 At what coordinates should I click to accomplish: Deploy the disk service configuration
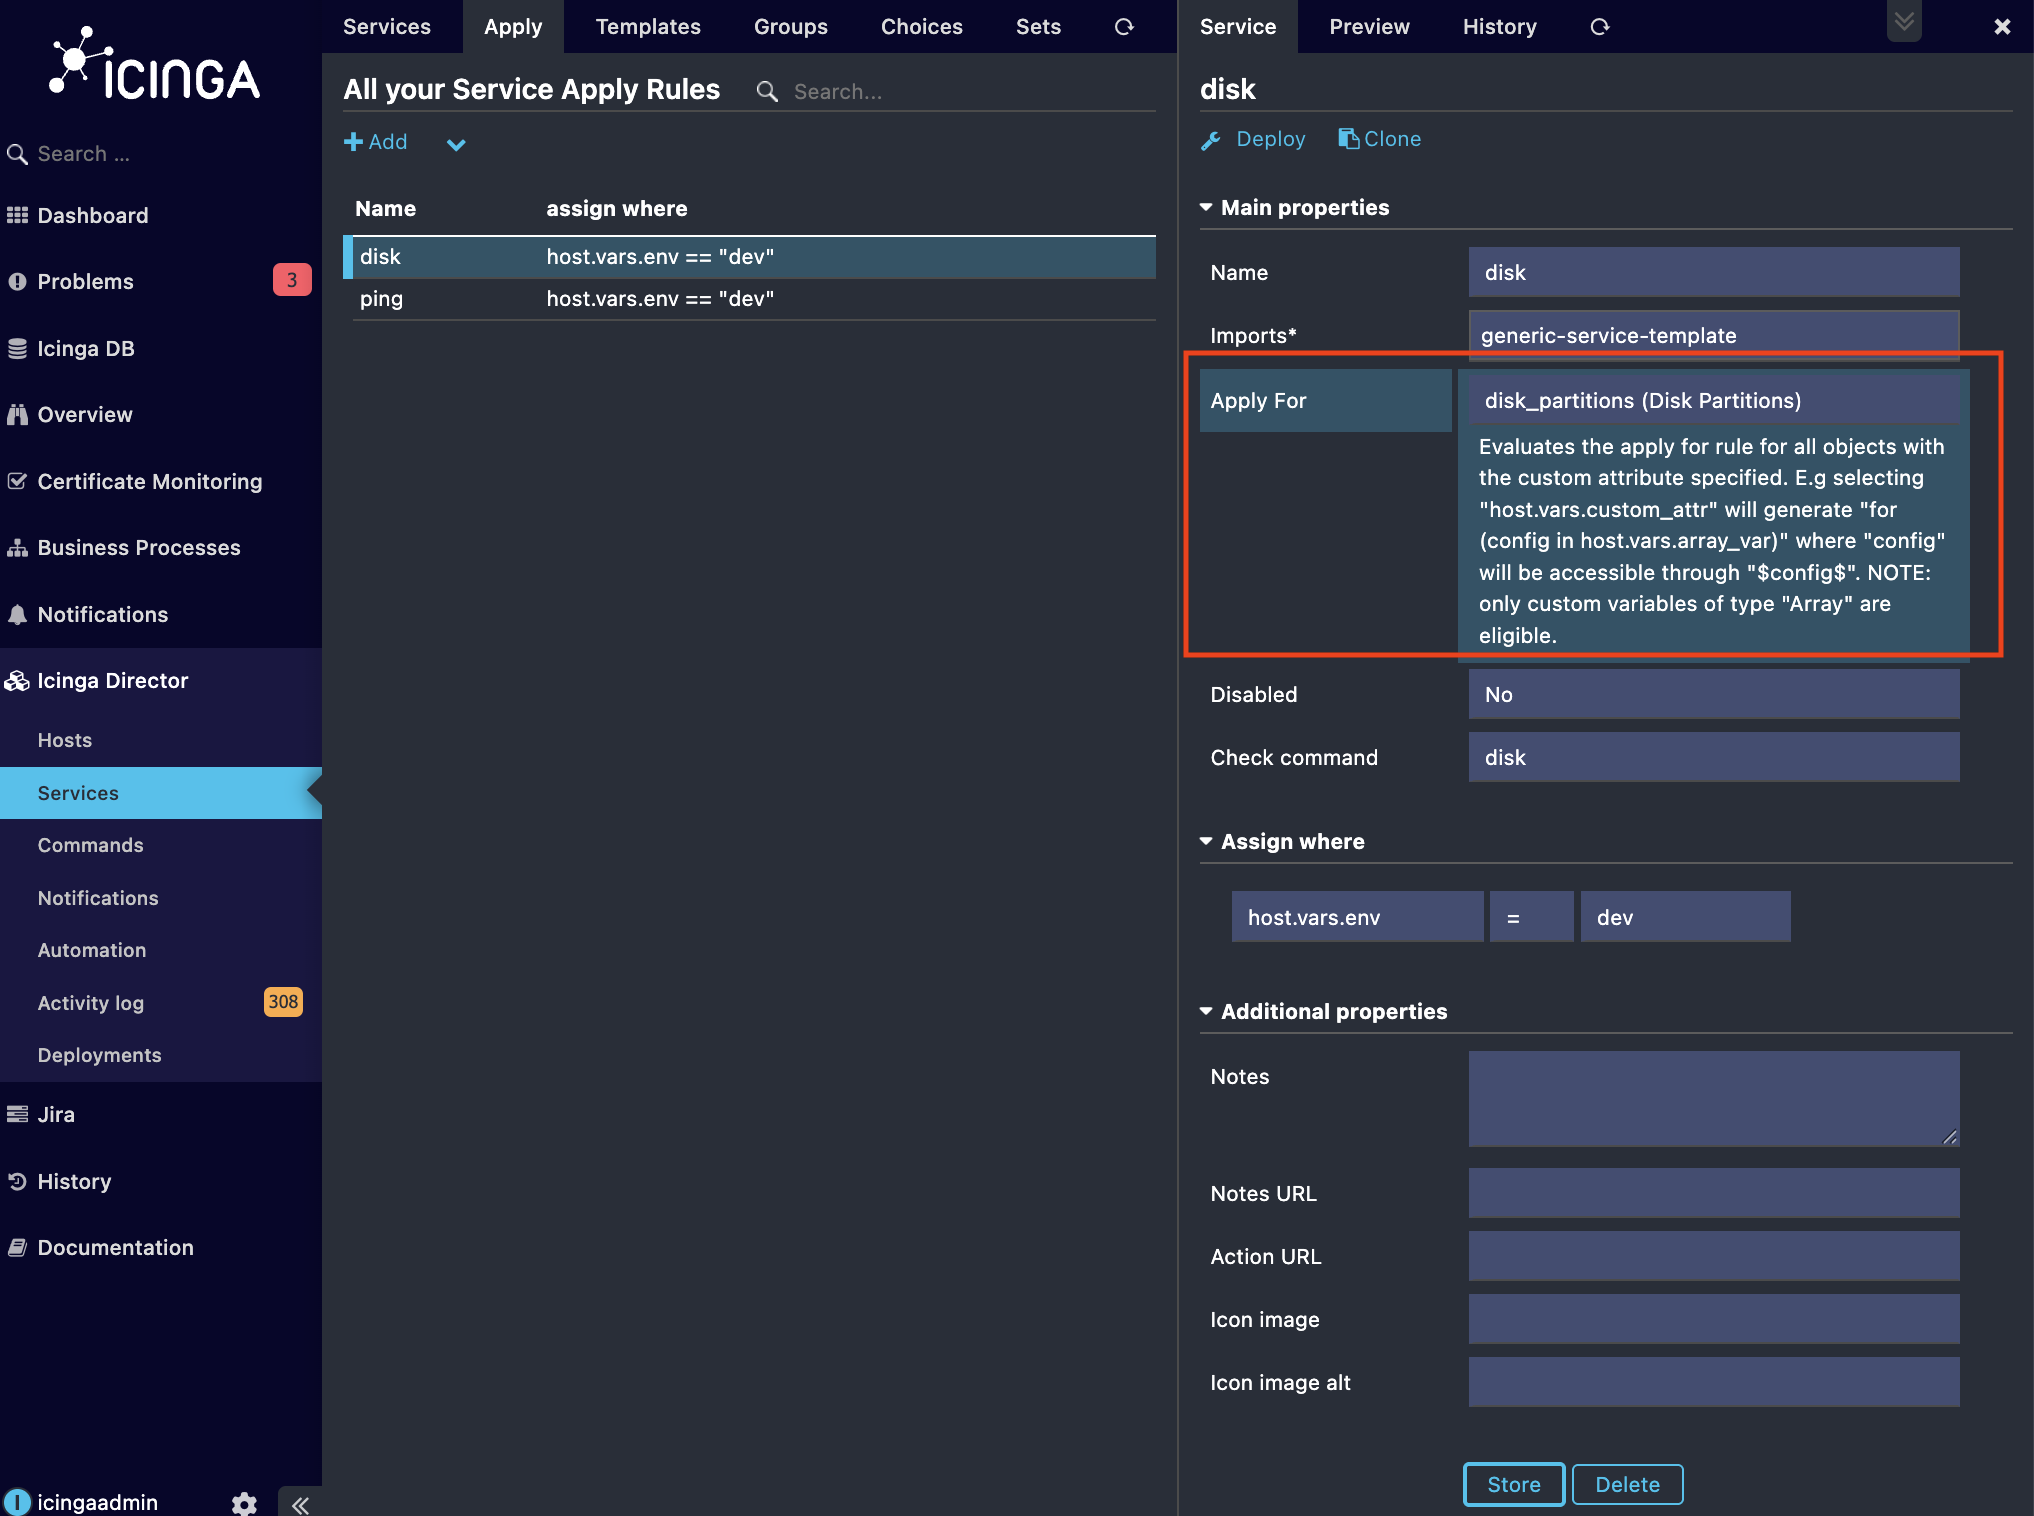point(1253,139)
